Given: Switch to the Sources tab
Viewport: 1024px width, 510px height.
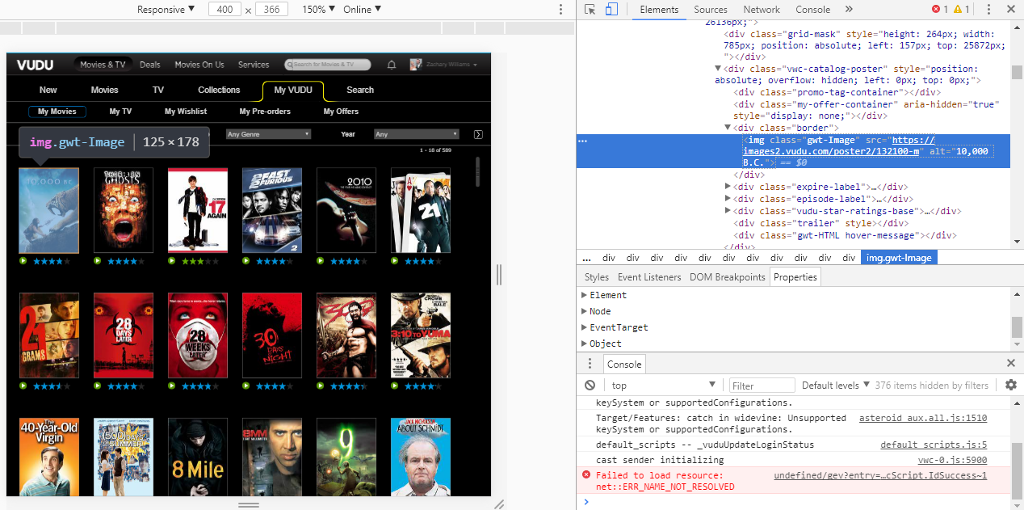Looking at the screenshot, I should 711,9.
